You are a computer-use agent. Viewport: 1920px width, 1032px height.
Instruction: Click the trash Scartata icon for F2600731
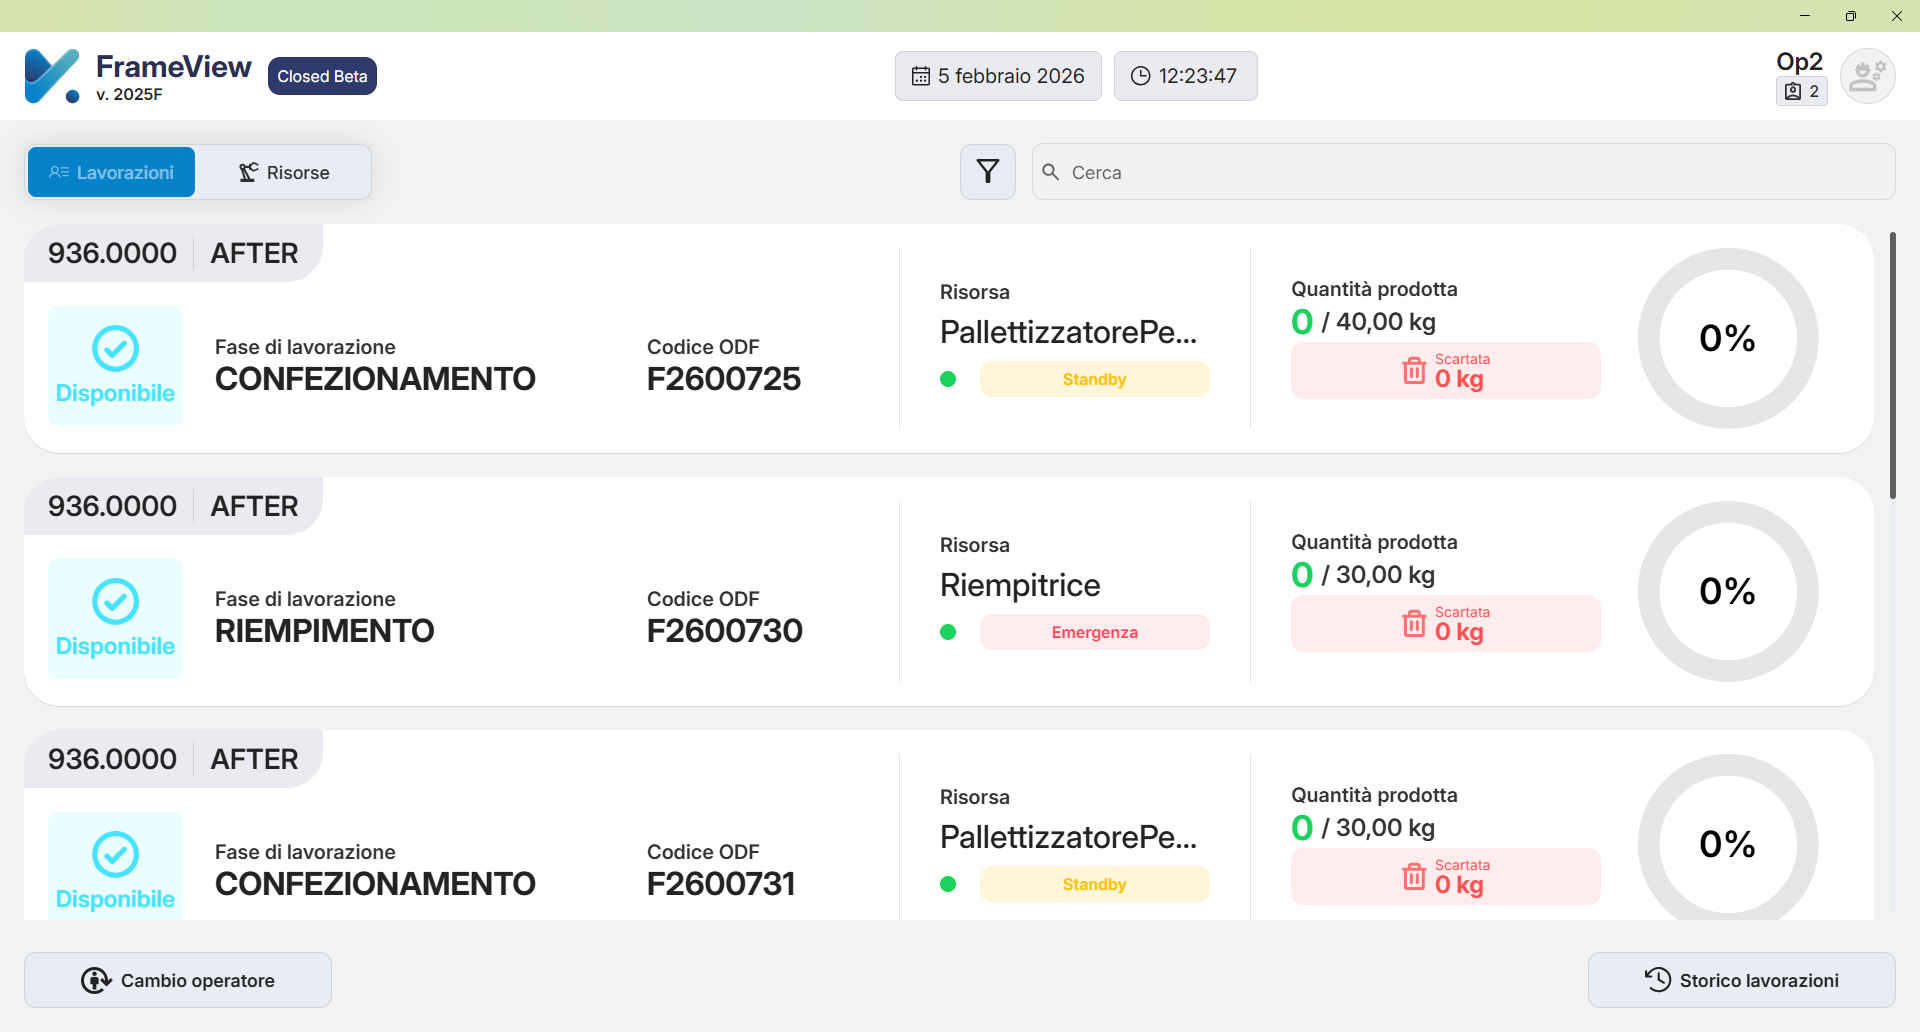pos(1414,876)
